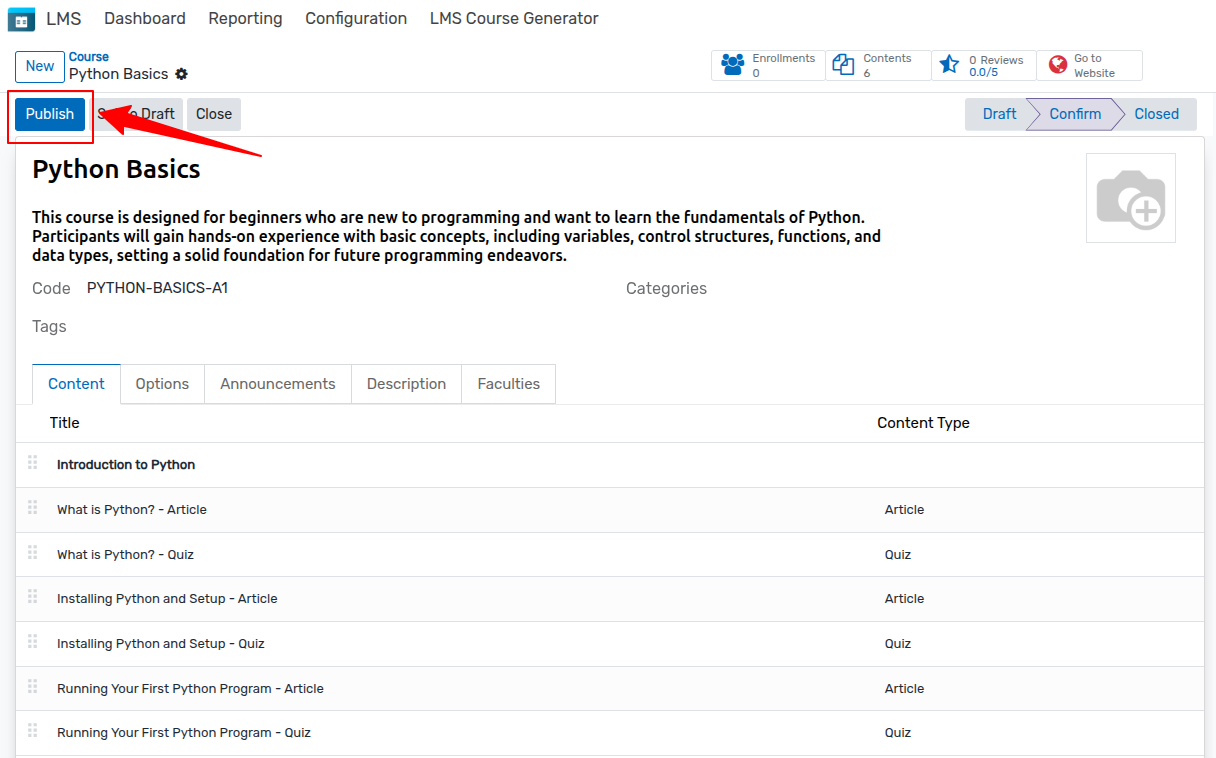Switch to the Content tab
This screenshot has height=758, width=1216.
coord(76,384)
